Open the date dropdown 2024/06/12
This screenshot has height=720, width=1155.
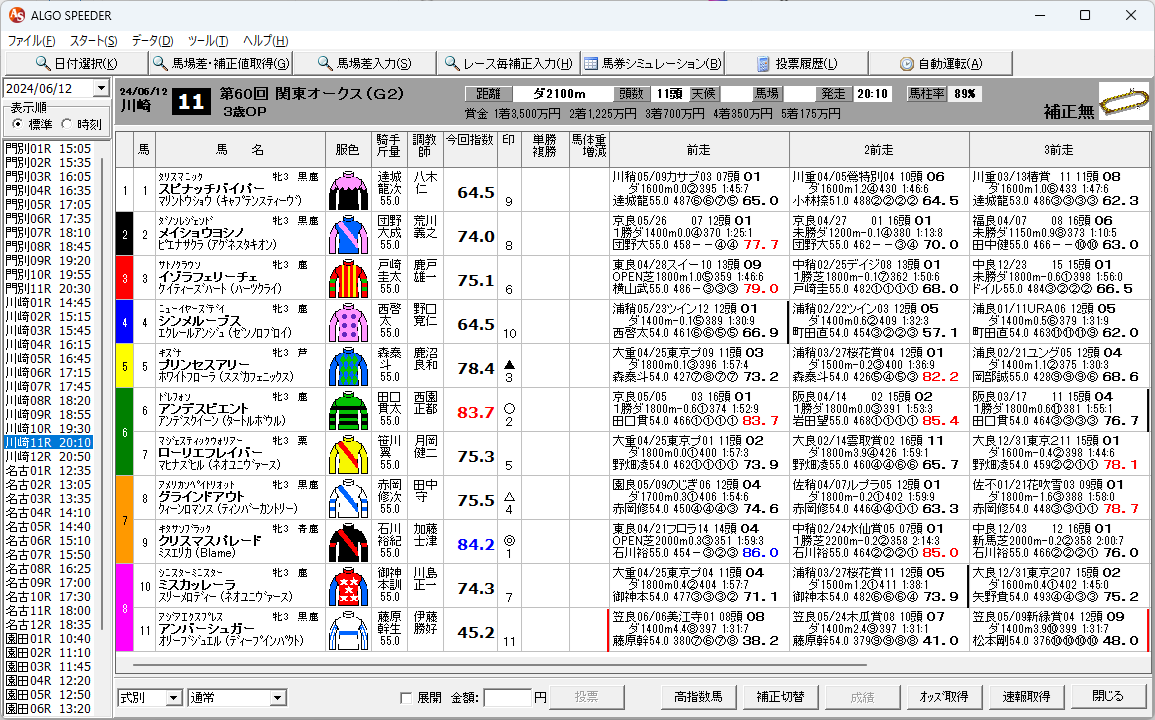click(x=101, y=88)
